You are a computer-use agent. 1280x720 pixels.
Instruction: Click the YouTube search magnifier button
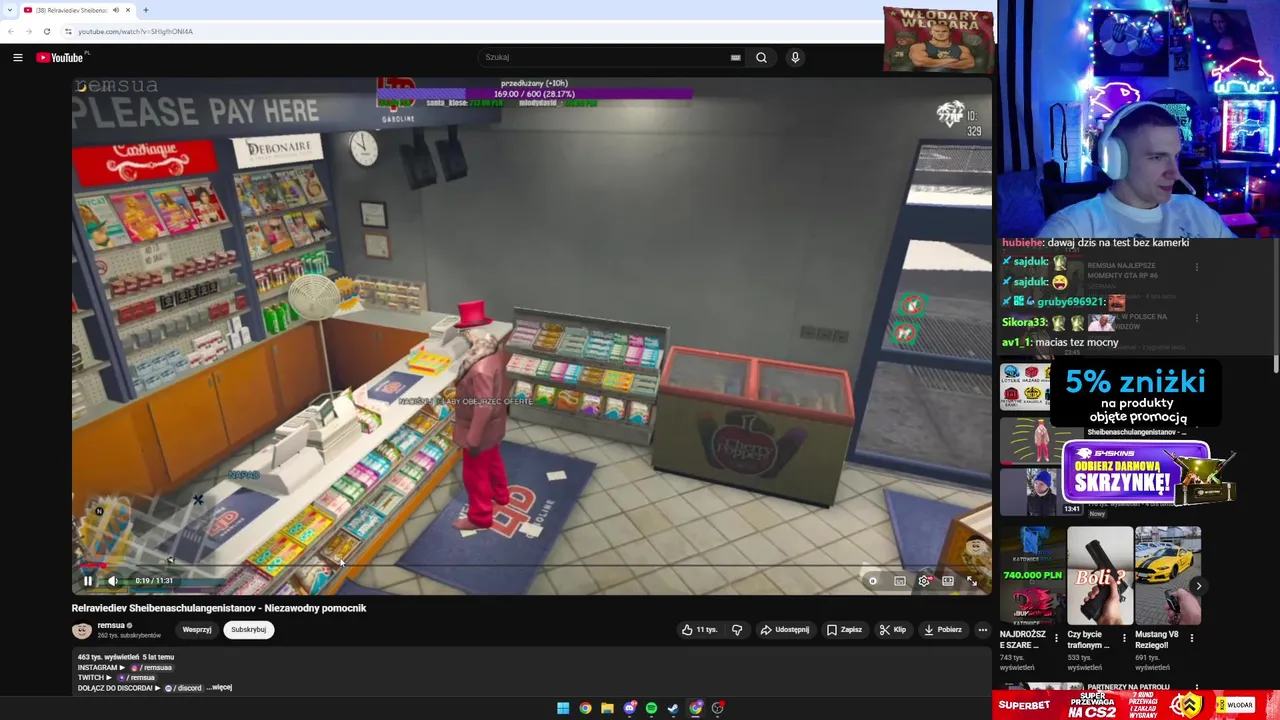point(761,57)
